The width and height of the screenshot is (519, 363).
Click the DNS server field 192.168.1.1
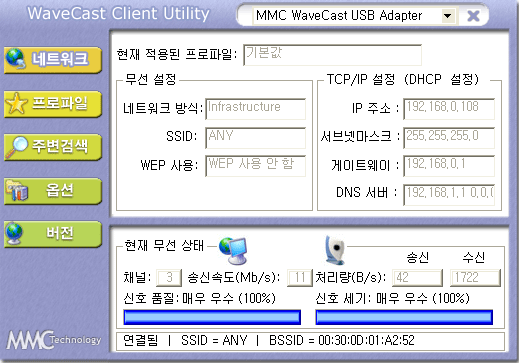449,195
